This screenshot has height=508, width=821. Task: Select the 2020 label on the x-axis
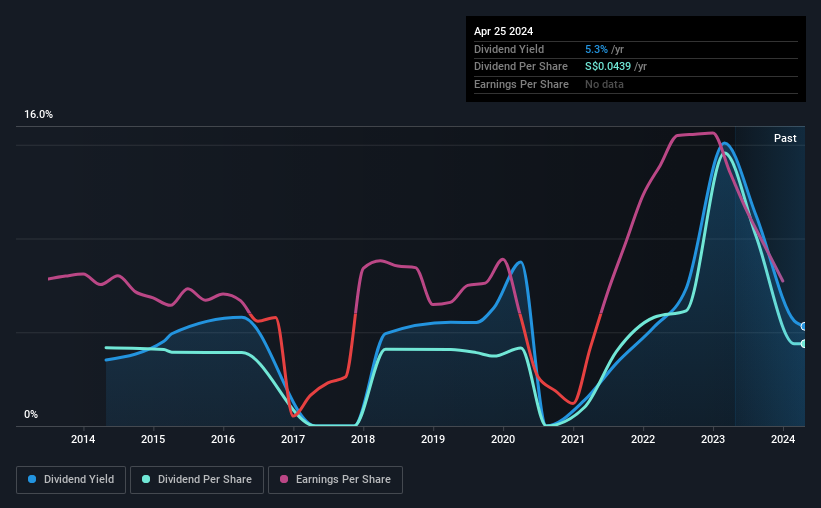pyautogui.click(x=503, y=439)
